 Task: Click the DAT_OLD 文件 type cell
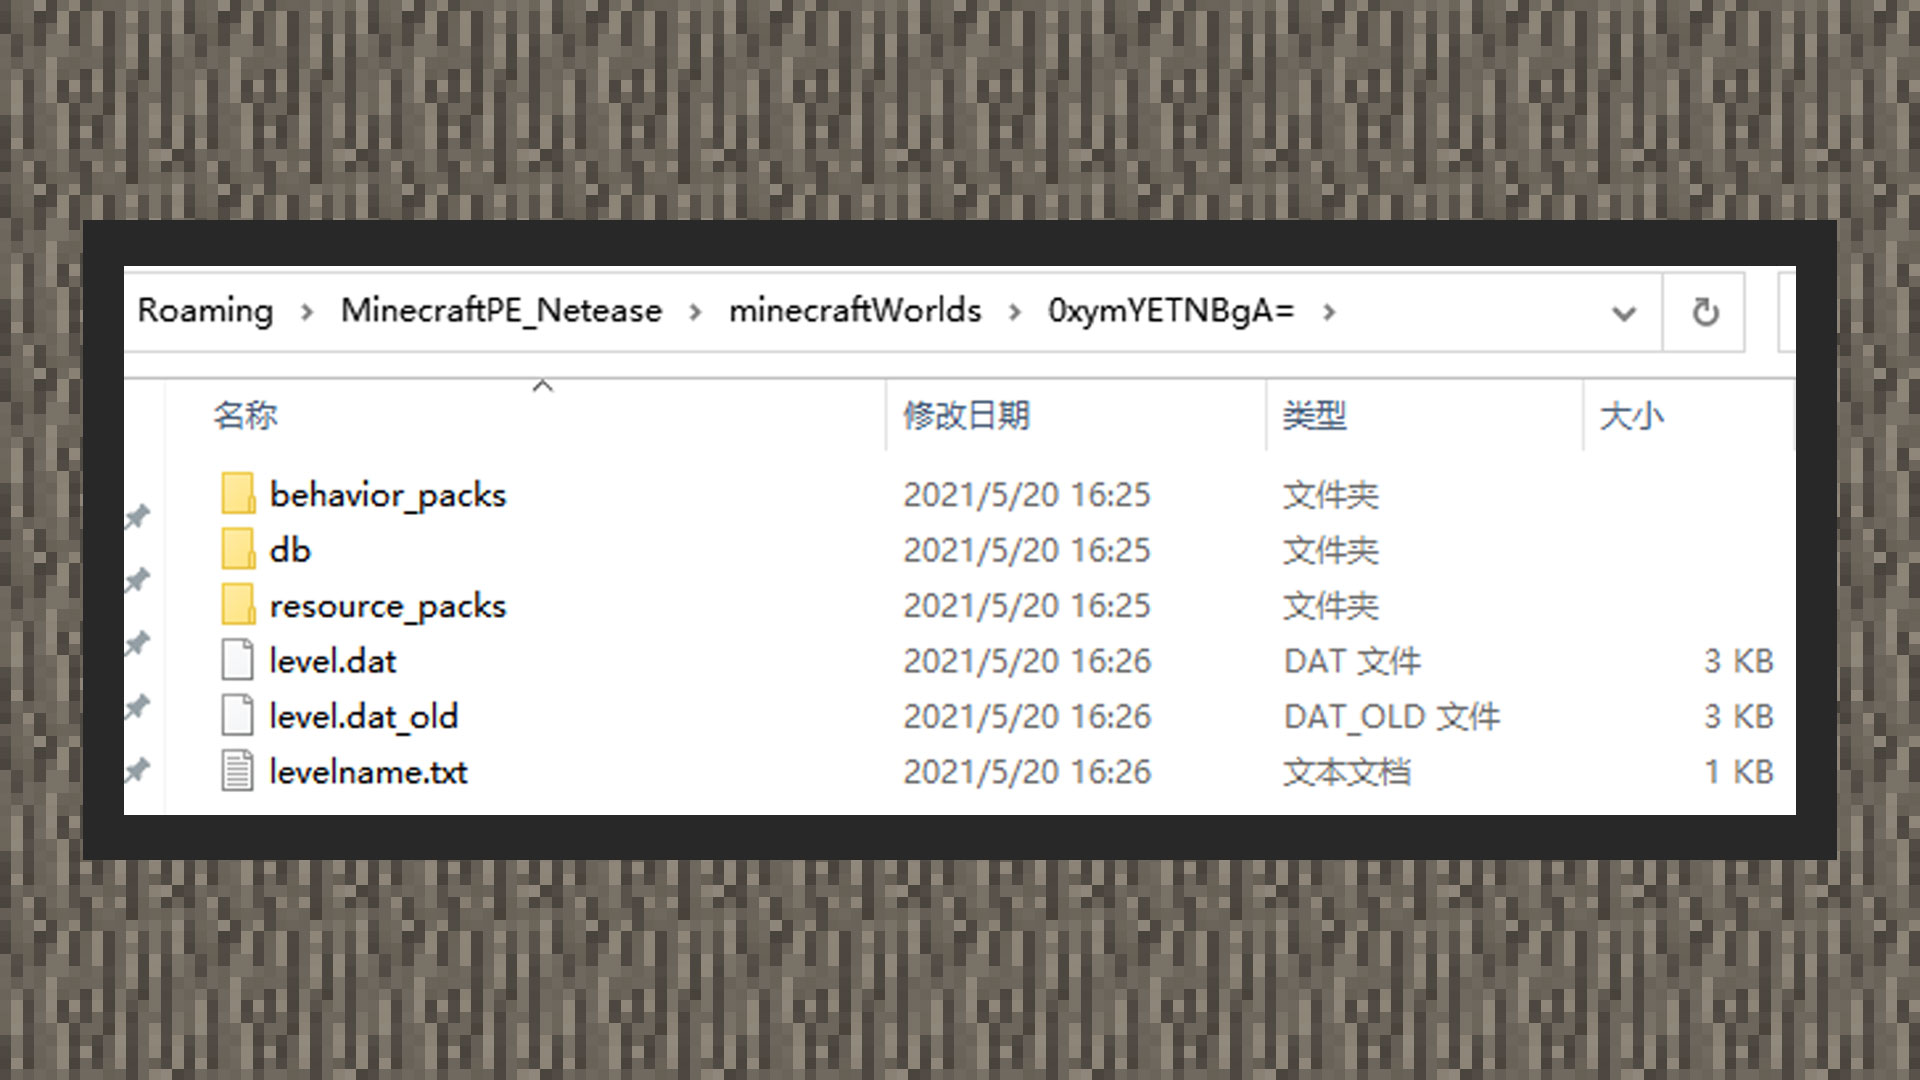coord(1392,717)
